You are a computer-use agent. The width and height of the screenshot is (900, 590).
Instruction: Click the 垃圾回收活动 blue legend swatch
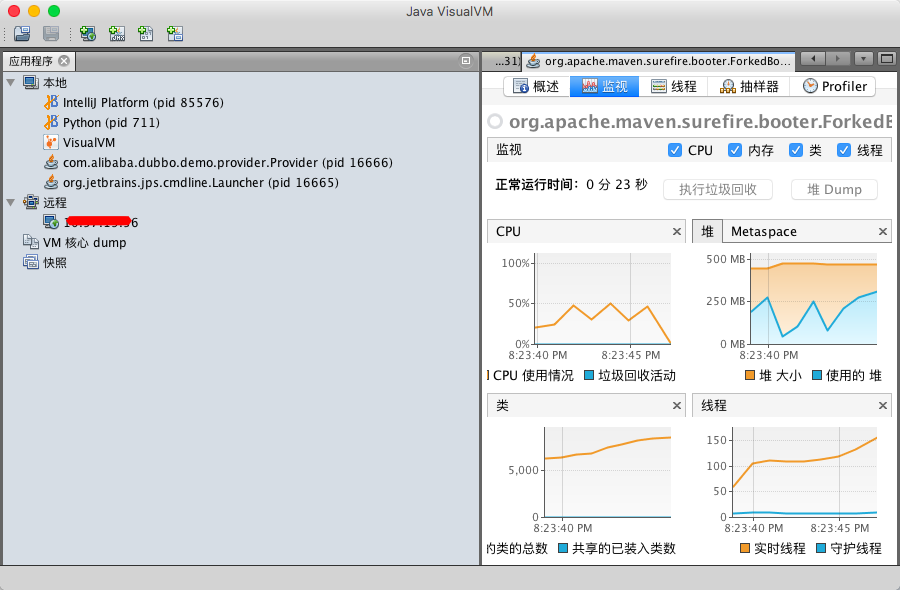coord(589,375)
